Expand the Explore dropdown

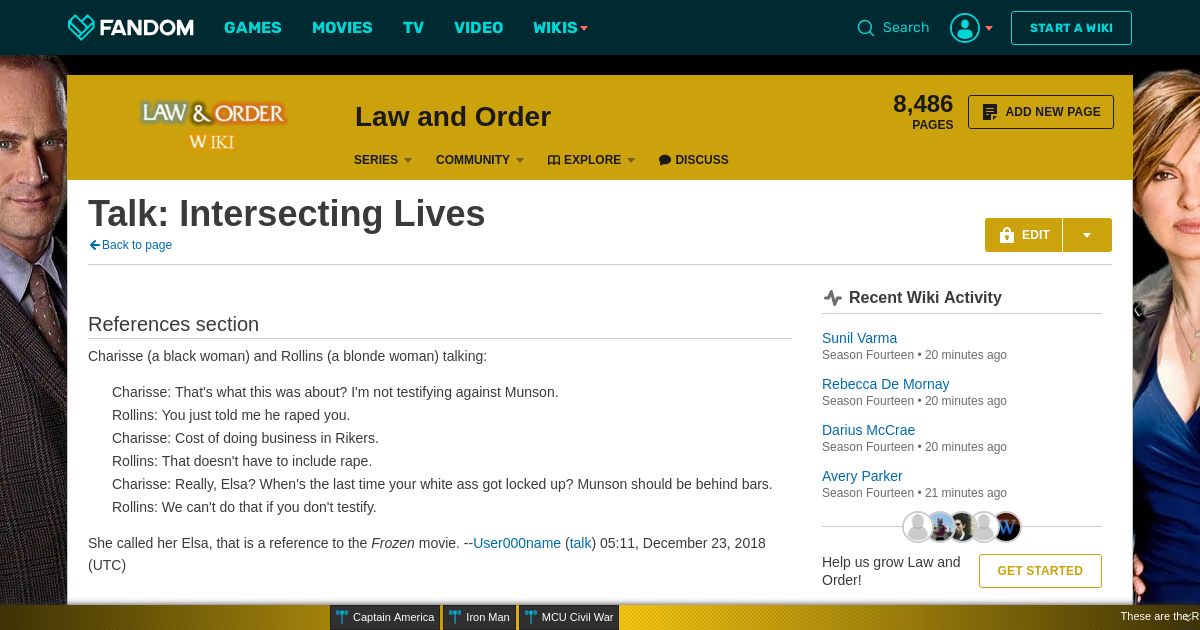pos(592,160)
